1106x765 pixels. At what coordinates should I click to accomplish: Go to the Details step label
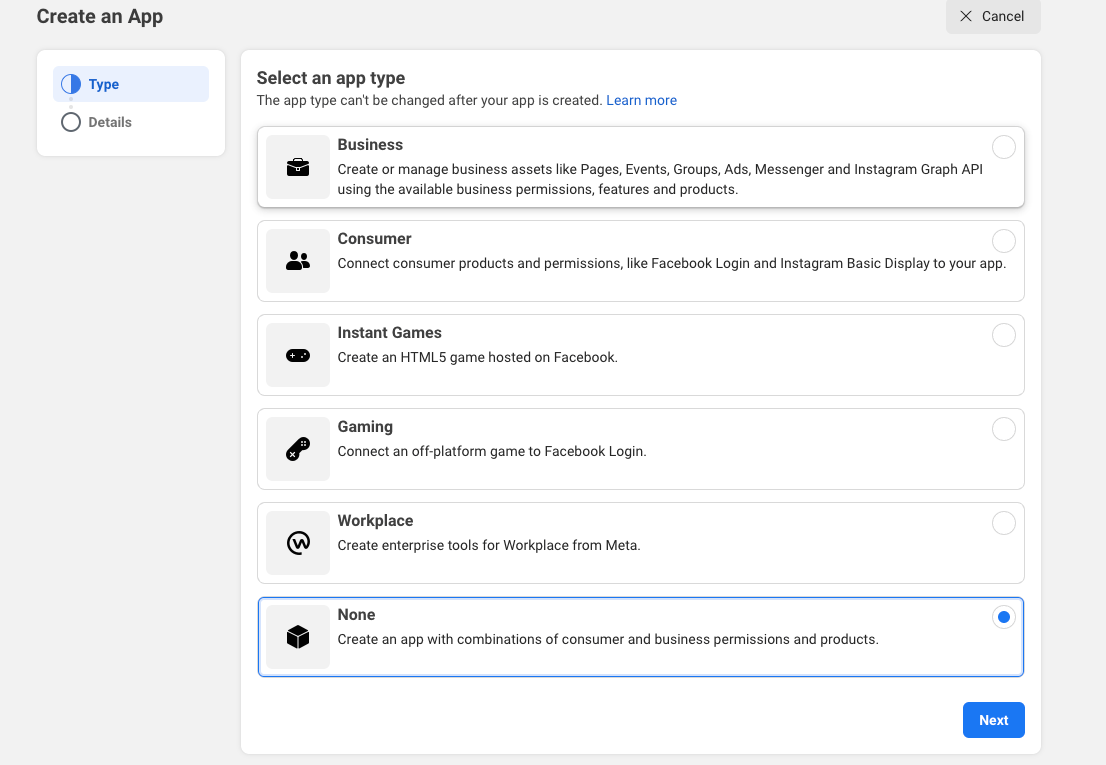[110, 122]
